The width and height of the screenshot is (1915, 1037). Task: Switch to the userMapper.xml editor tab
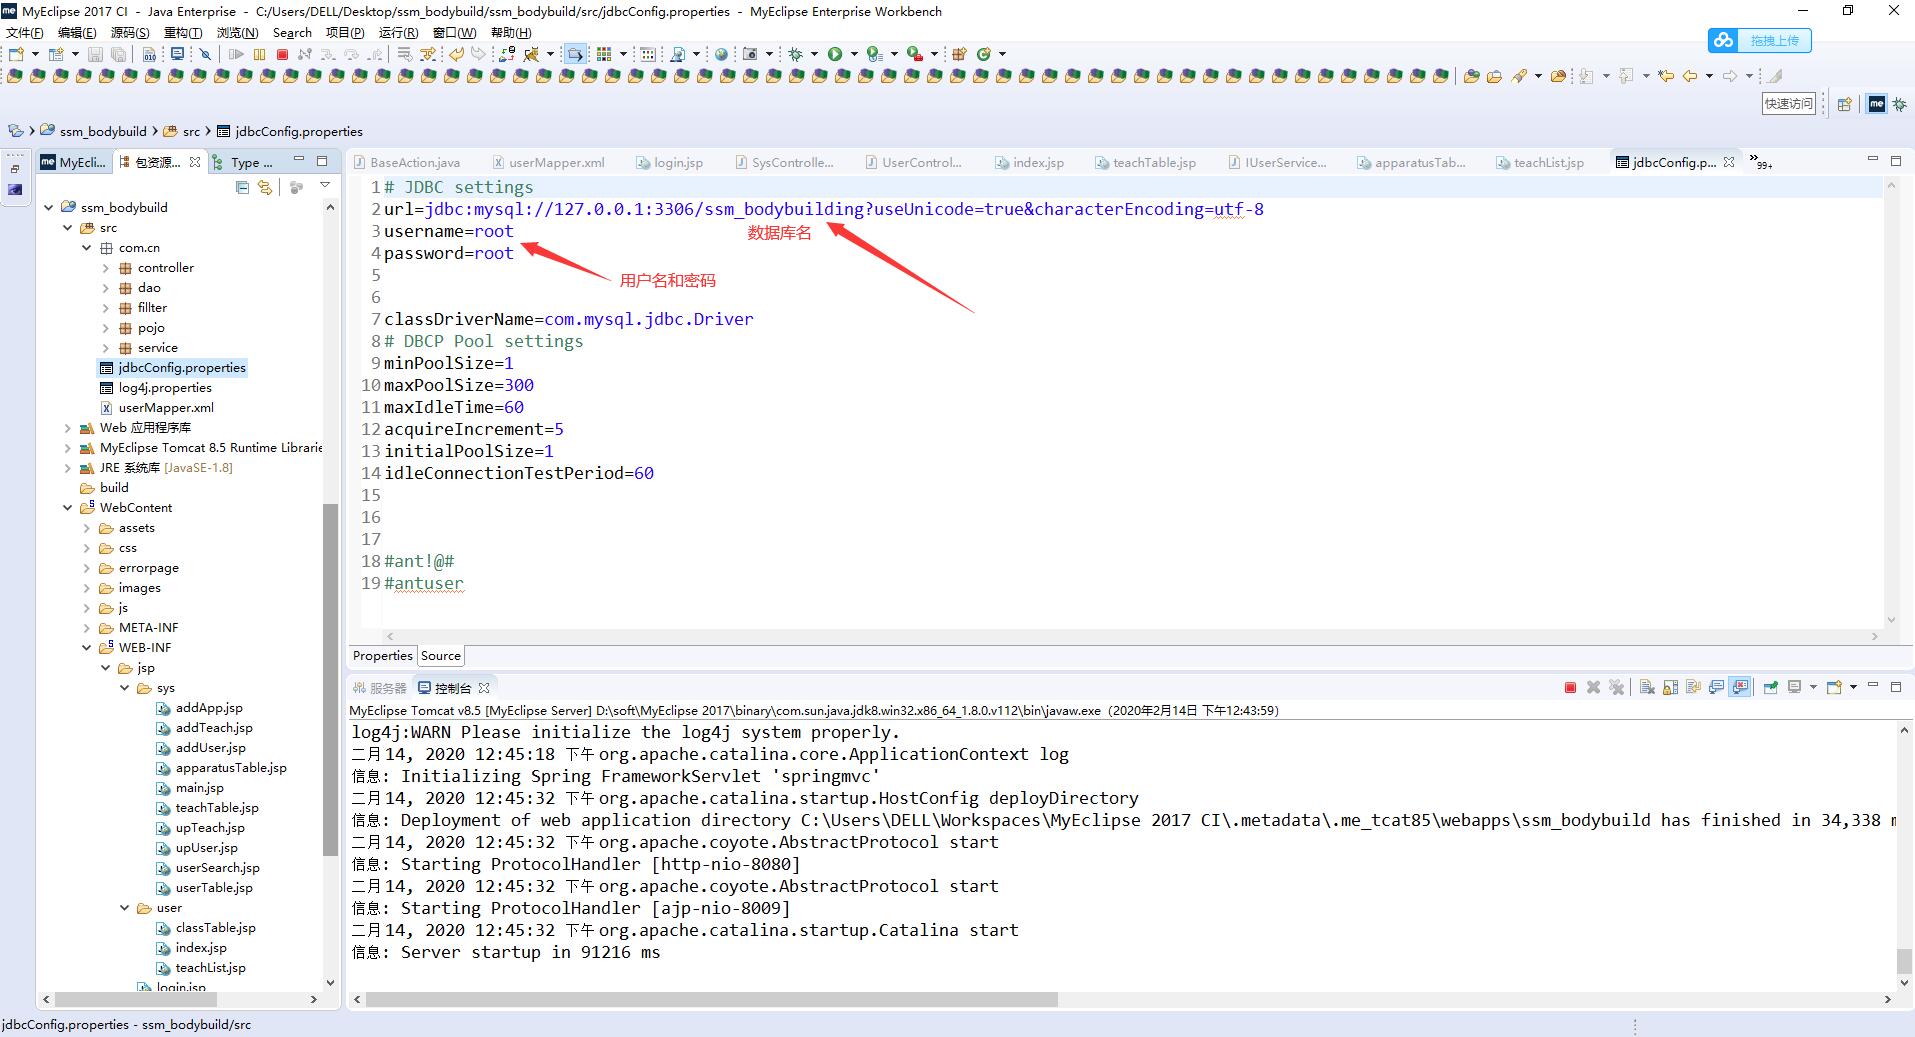pos(555,162)
